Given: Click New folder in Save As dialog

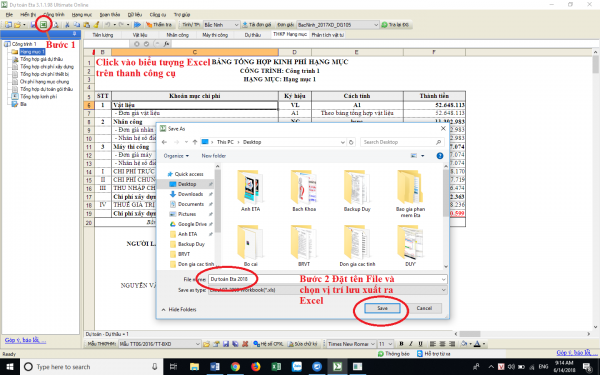Looking at the screenshot, I should 214,156.
